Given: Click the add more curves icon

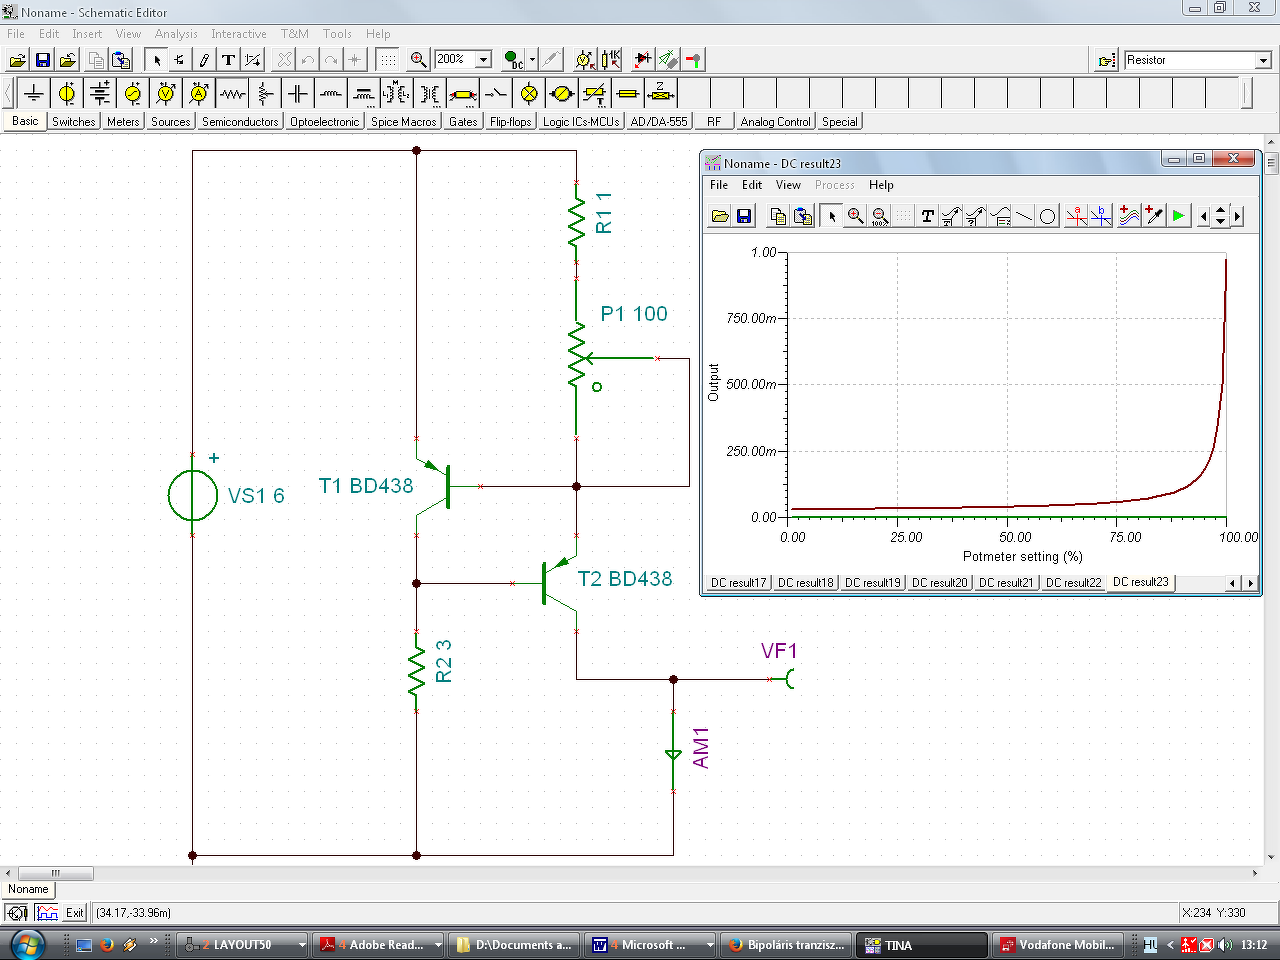Looking at the screenshot, I should pyautogui.click(x=1129, y=216).
